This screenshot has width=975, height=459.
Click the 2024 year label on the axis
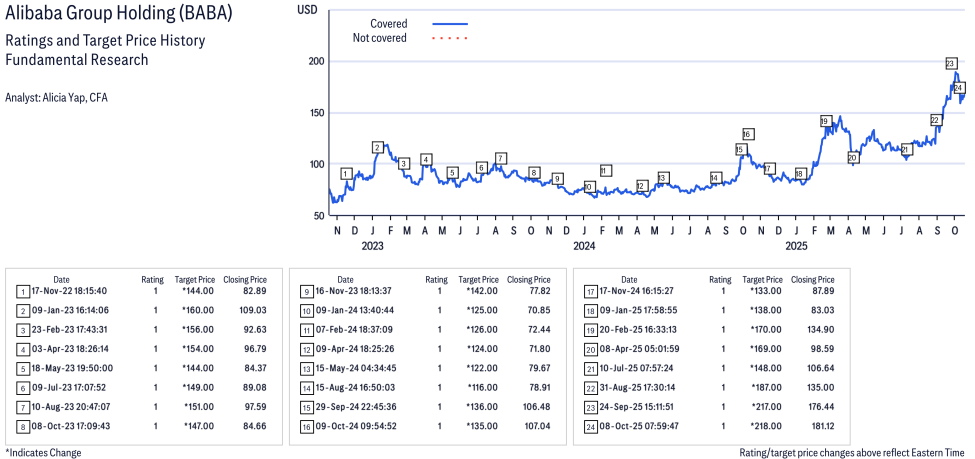pos(584,245)
